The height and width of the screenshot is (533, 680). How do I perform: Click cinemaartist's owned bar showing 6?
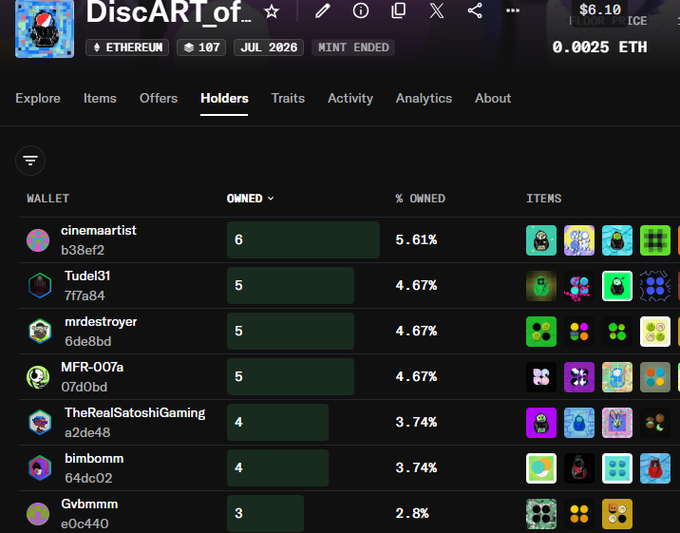303,240
